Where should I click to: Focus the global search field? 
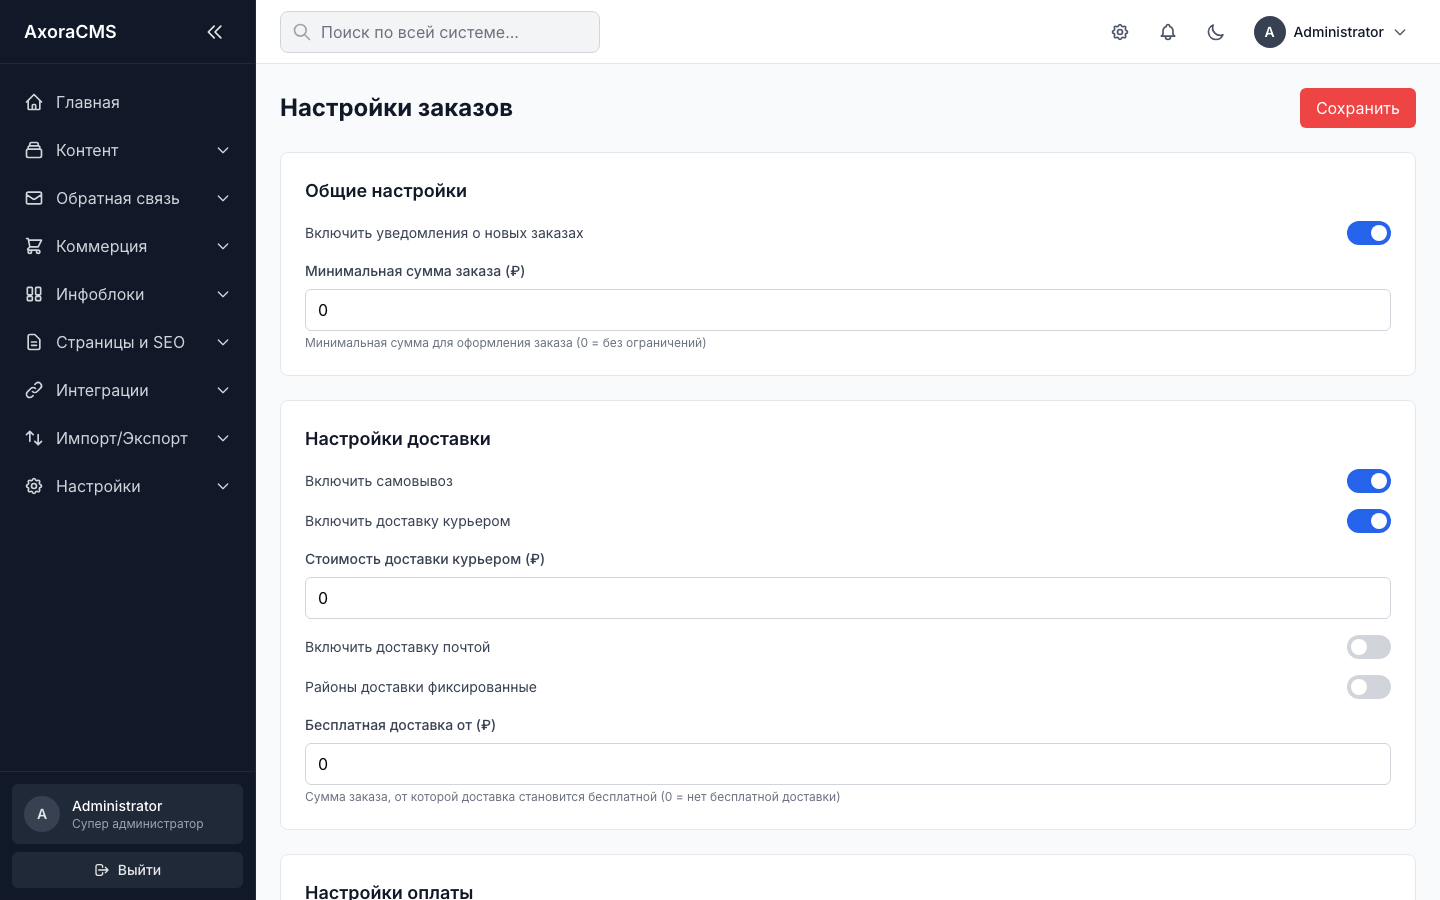pos(440,32)
